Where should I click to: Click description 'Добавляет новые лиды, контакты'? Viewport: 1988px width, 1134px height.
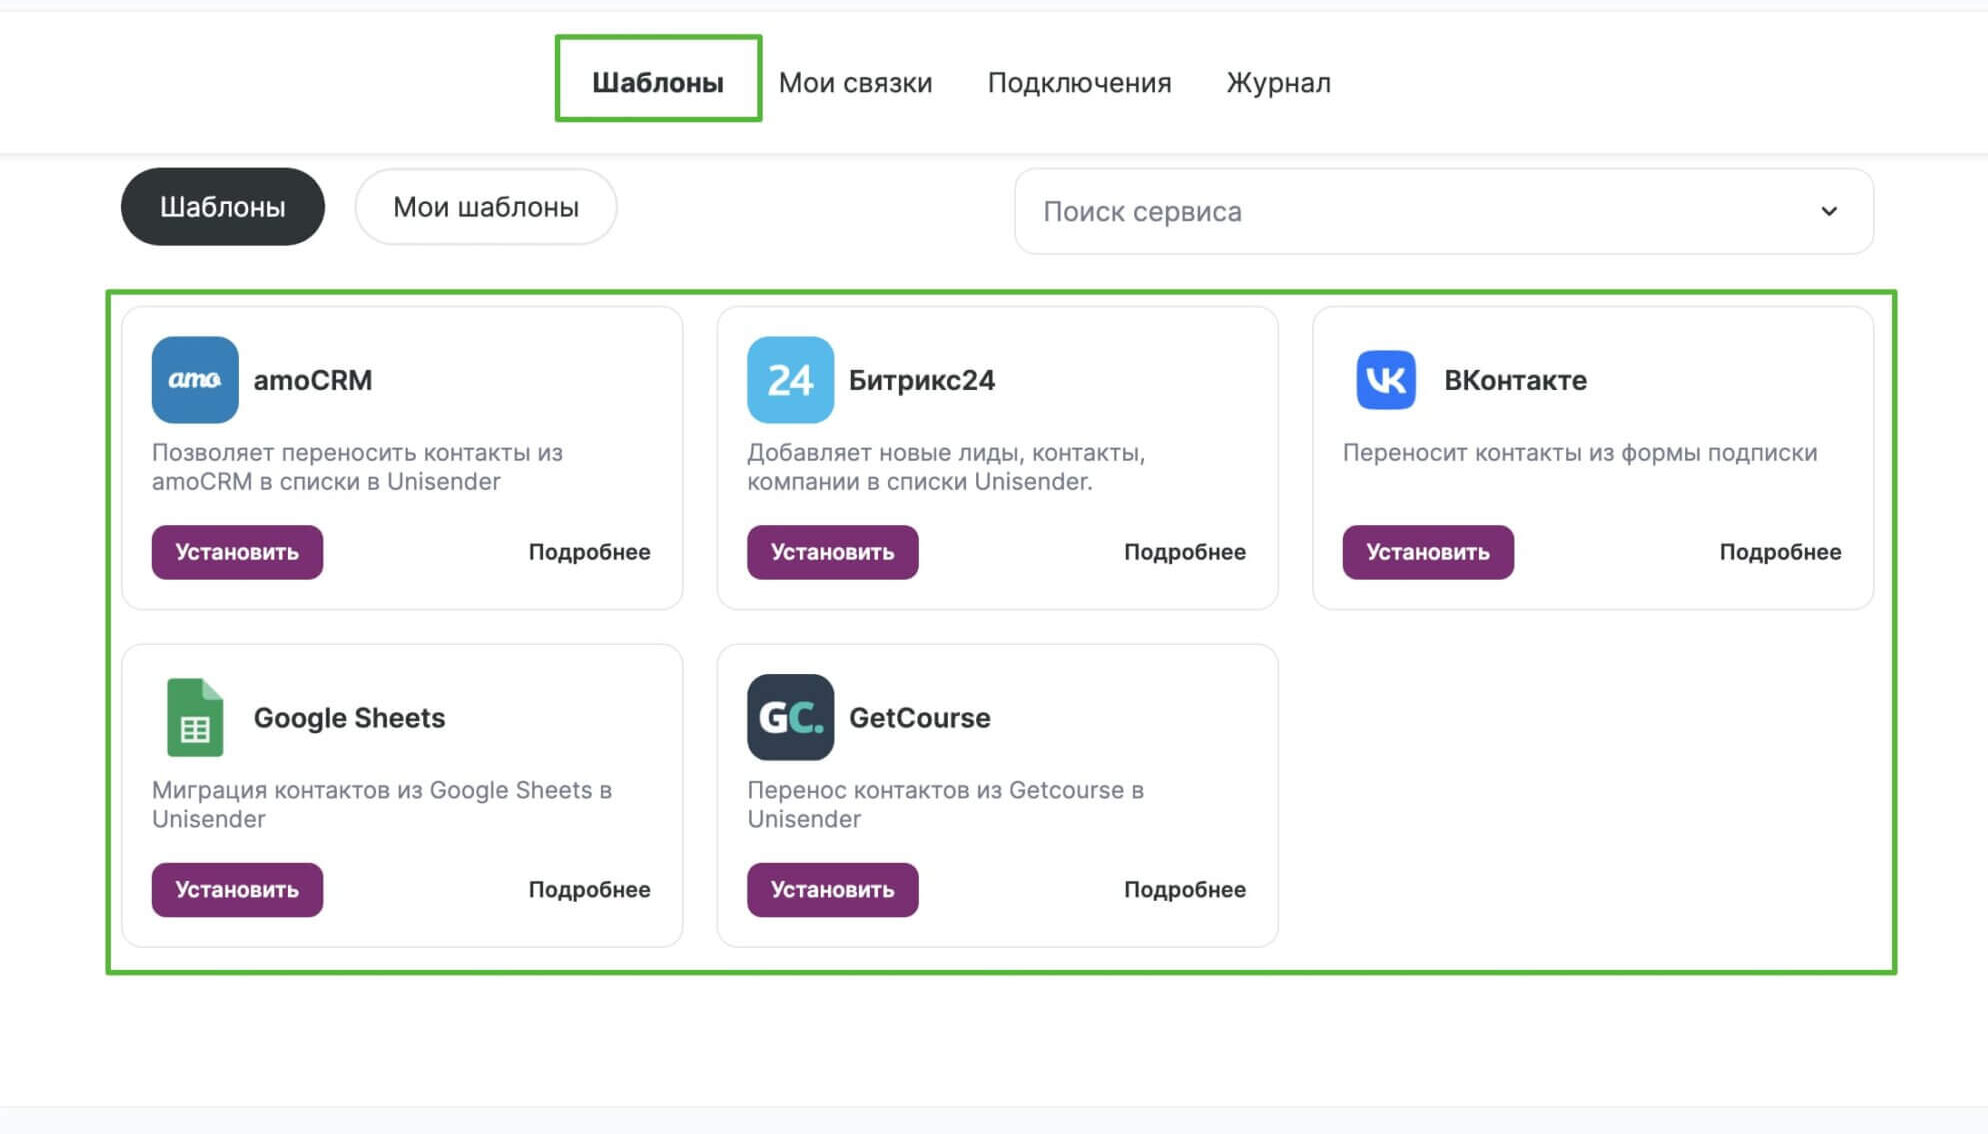point(946,467)
